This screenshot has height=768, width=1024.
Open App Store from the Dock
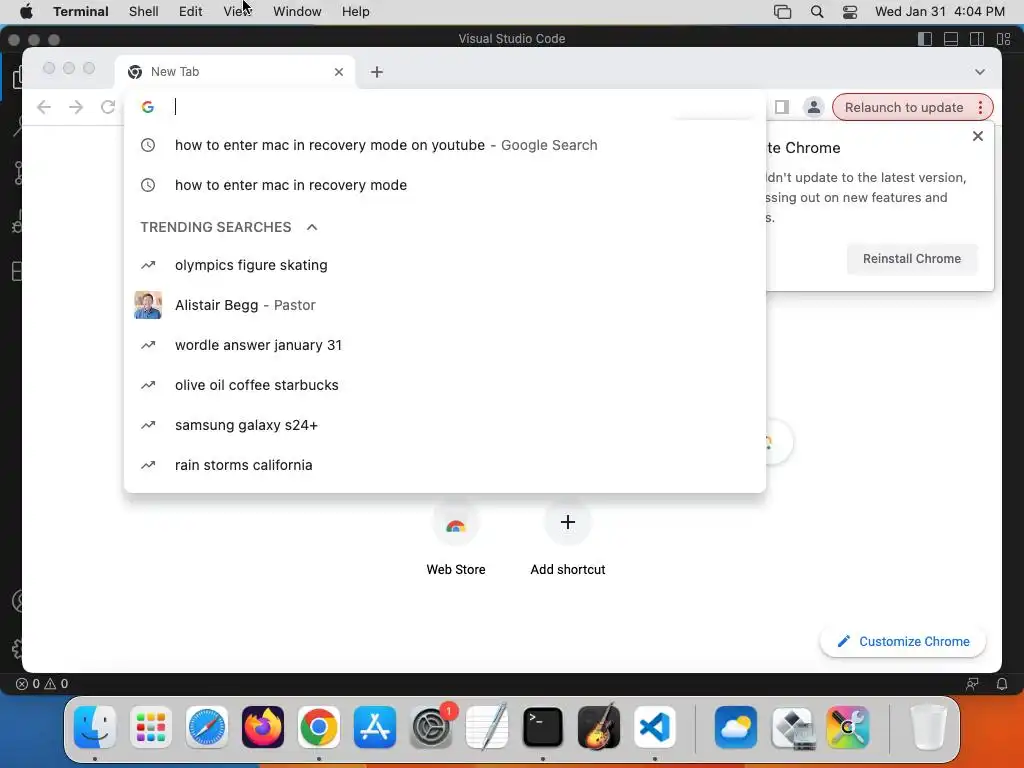[x=375, y=727]
